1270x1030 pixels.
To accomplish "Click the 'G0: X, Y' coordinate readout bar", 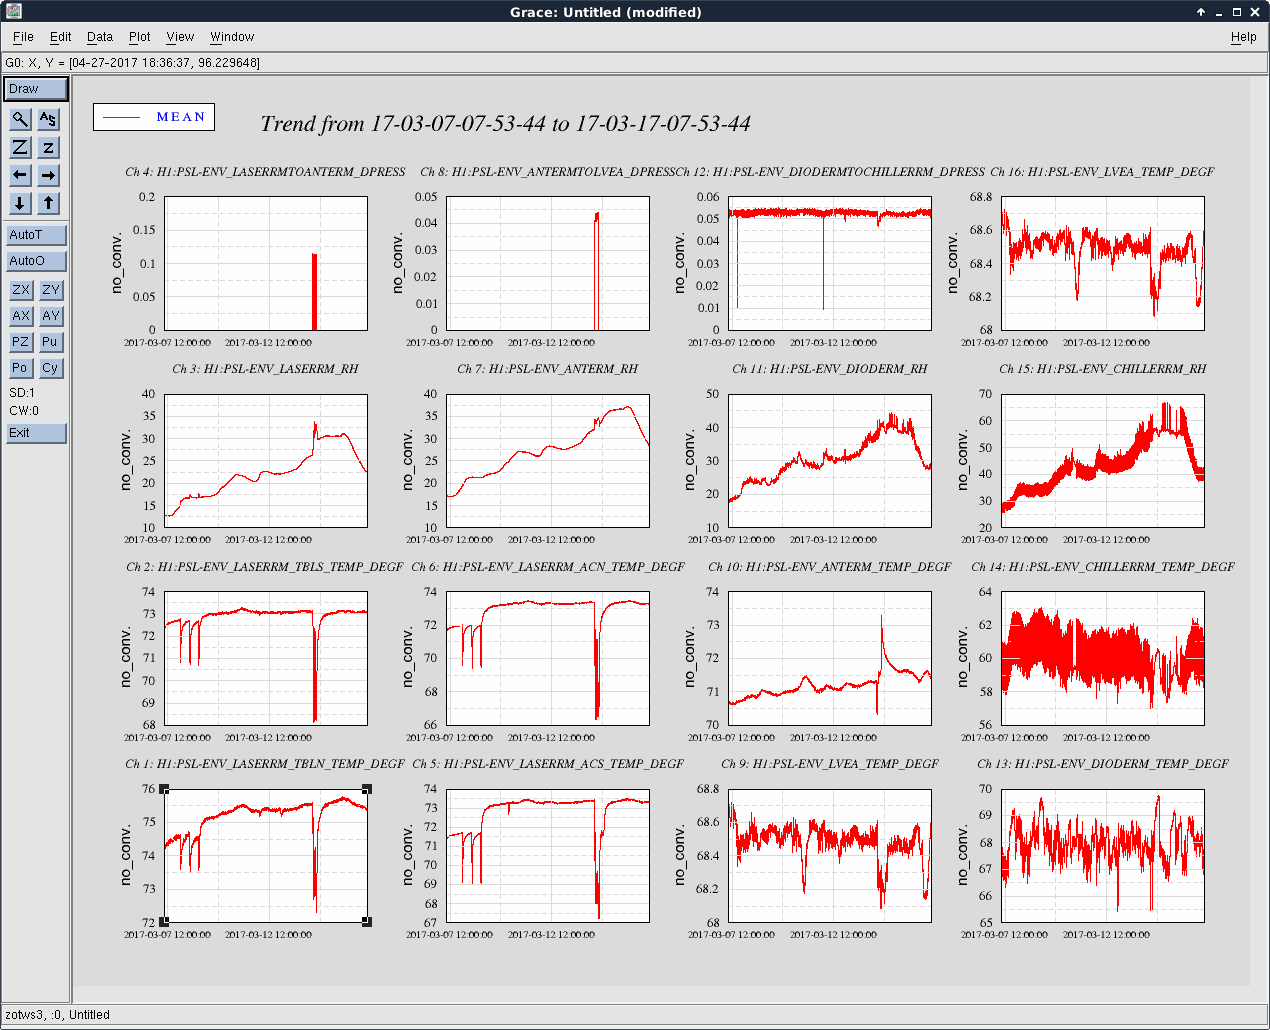I will pyautogui.click(x=634, y=63).
